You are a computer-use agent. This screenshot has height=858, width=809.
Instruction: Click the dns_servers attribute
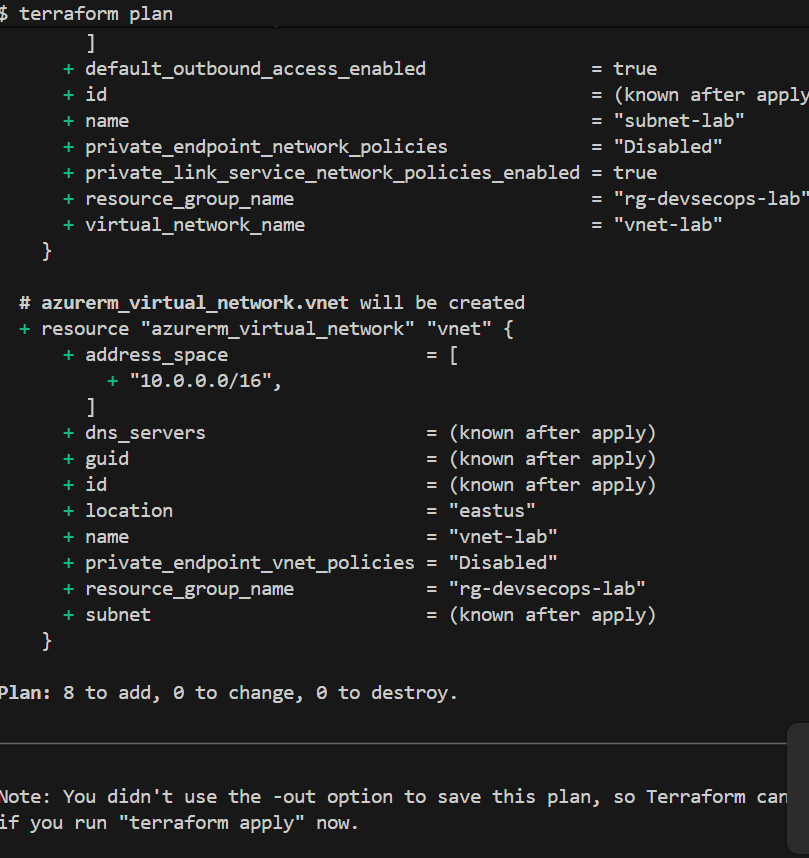coord(145,433)
